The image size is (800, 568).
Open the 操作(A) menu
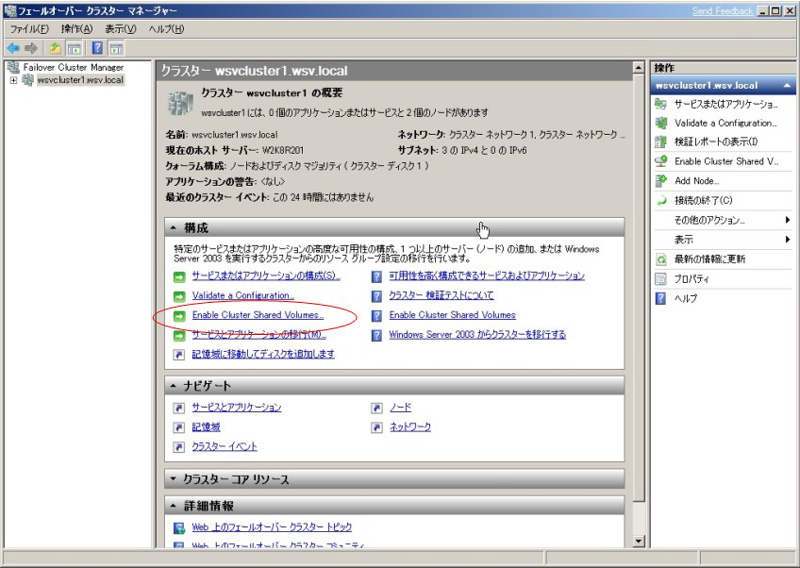(x=77, y=29)
